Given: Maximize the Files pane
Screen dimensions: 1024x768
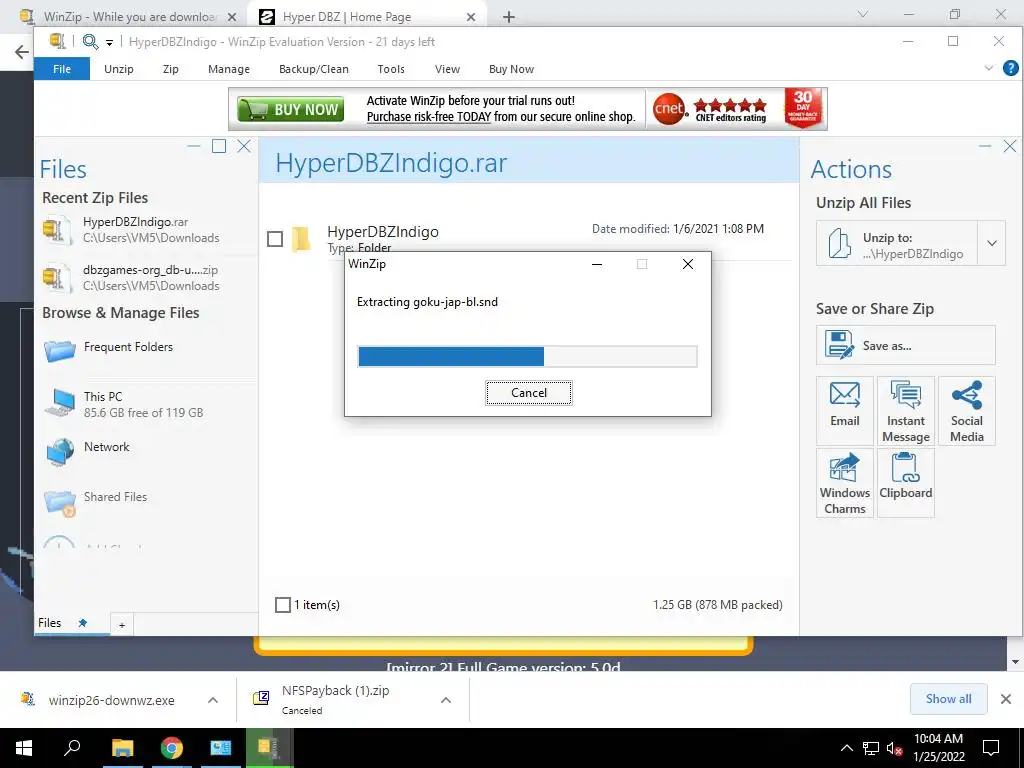Looking at the screenshot, I should [219, 146].
